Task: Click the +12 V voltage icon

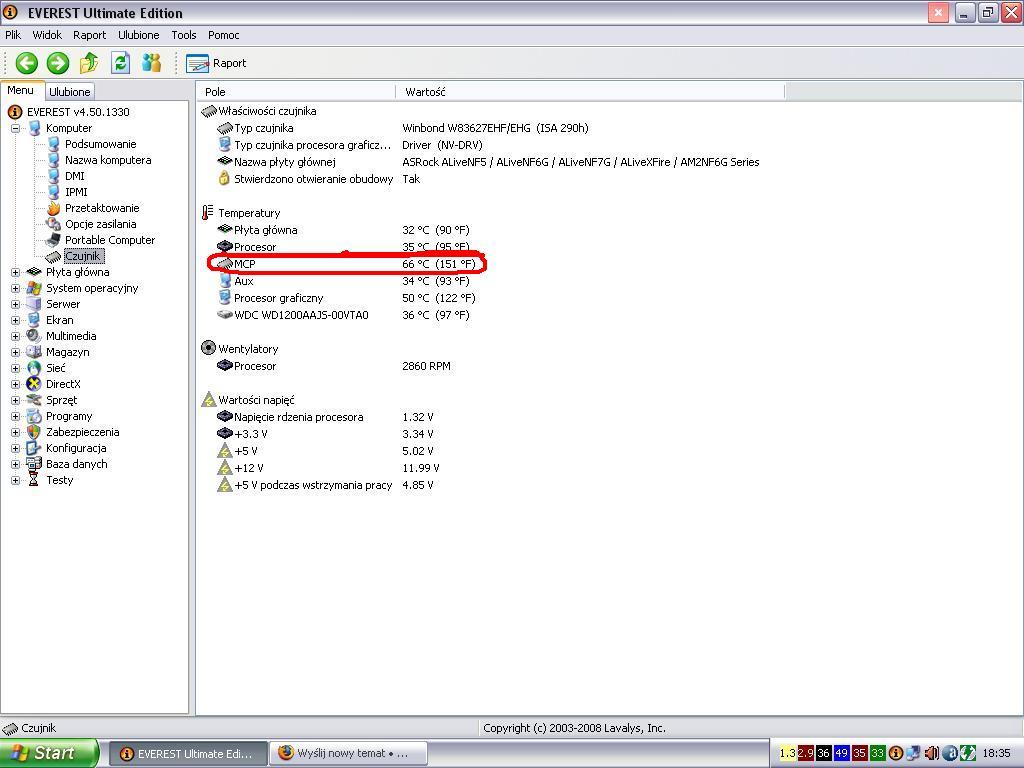Action: 225,468
